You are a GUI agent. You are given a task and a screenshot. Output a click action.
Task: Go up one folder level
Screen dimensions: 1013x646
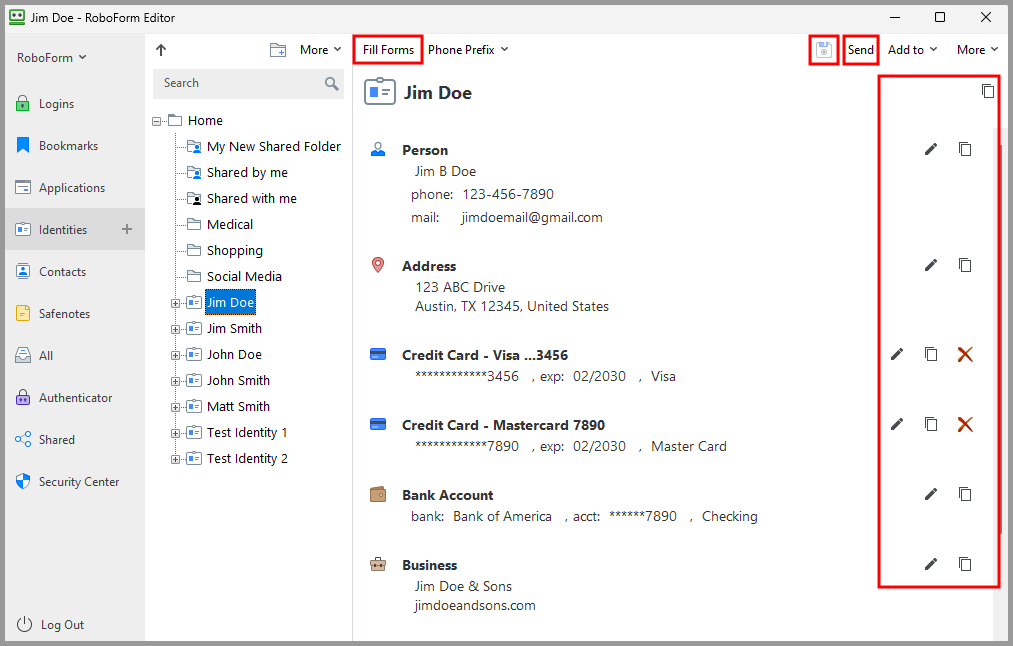click(161, 50)
